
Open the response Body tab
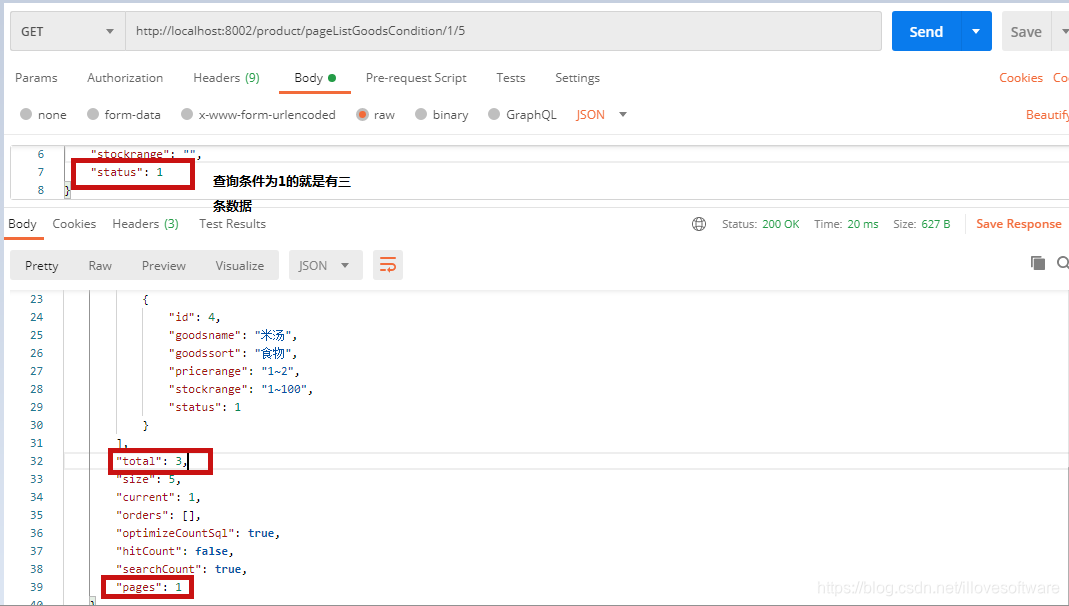tap(22, 224)
